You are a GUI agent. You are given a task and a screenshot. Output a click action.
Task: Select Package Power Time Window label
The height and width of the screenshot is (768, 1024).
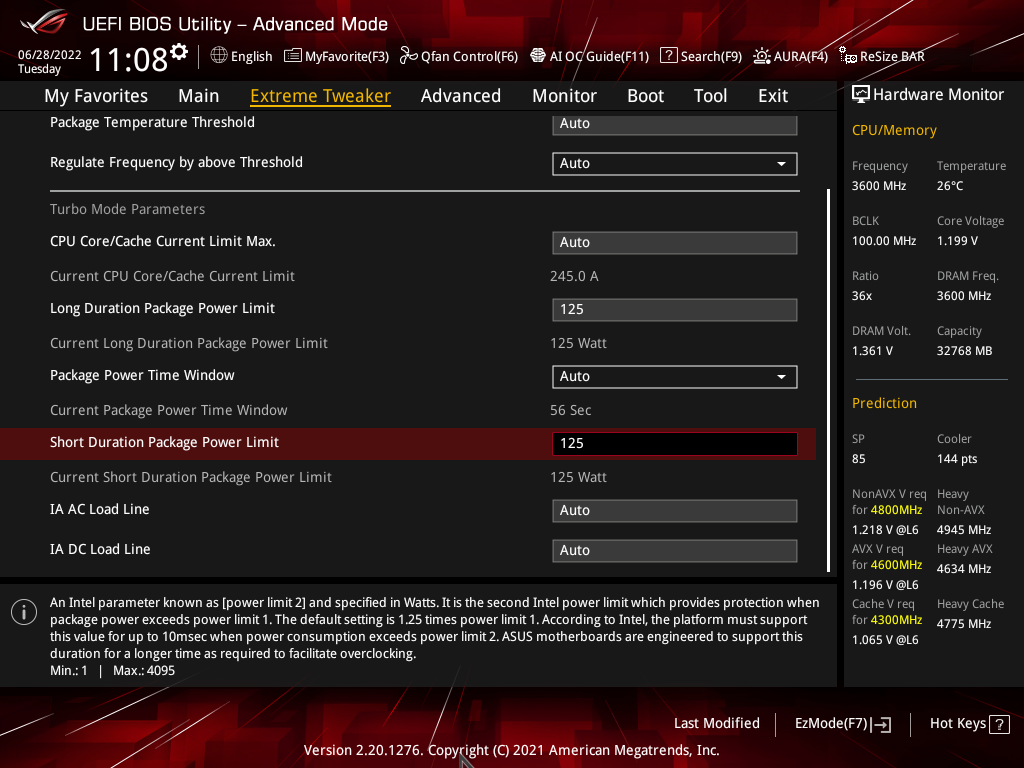[x=142, y=376]
